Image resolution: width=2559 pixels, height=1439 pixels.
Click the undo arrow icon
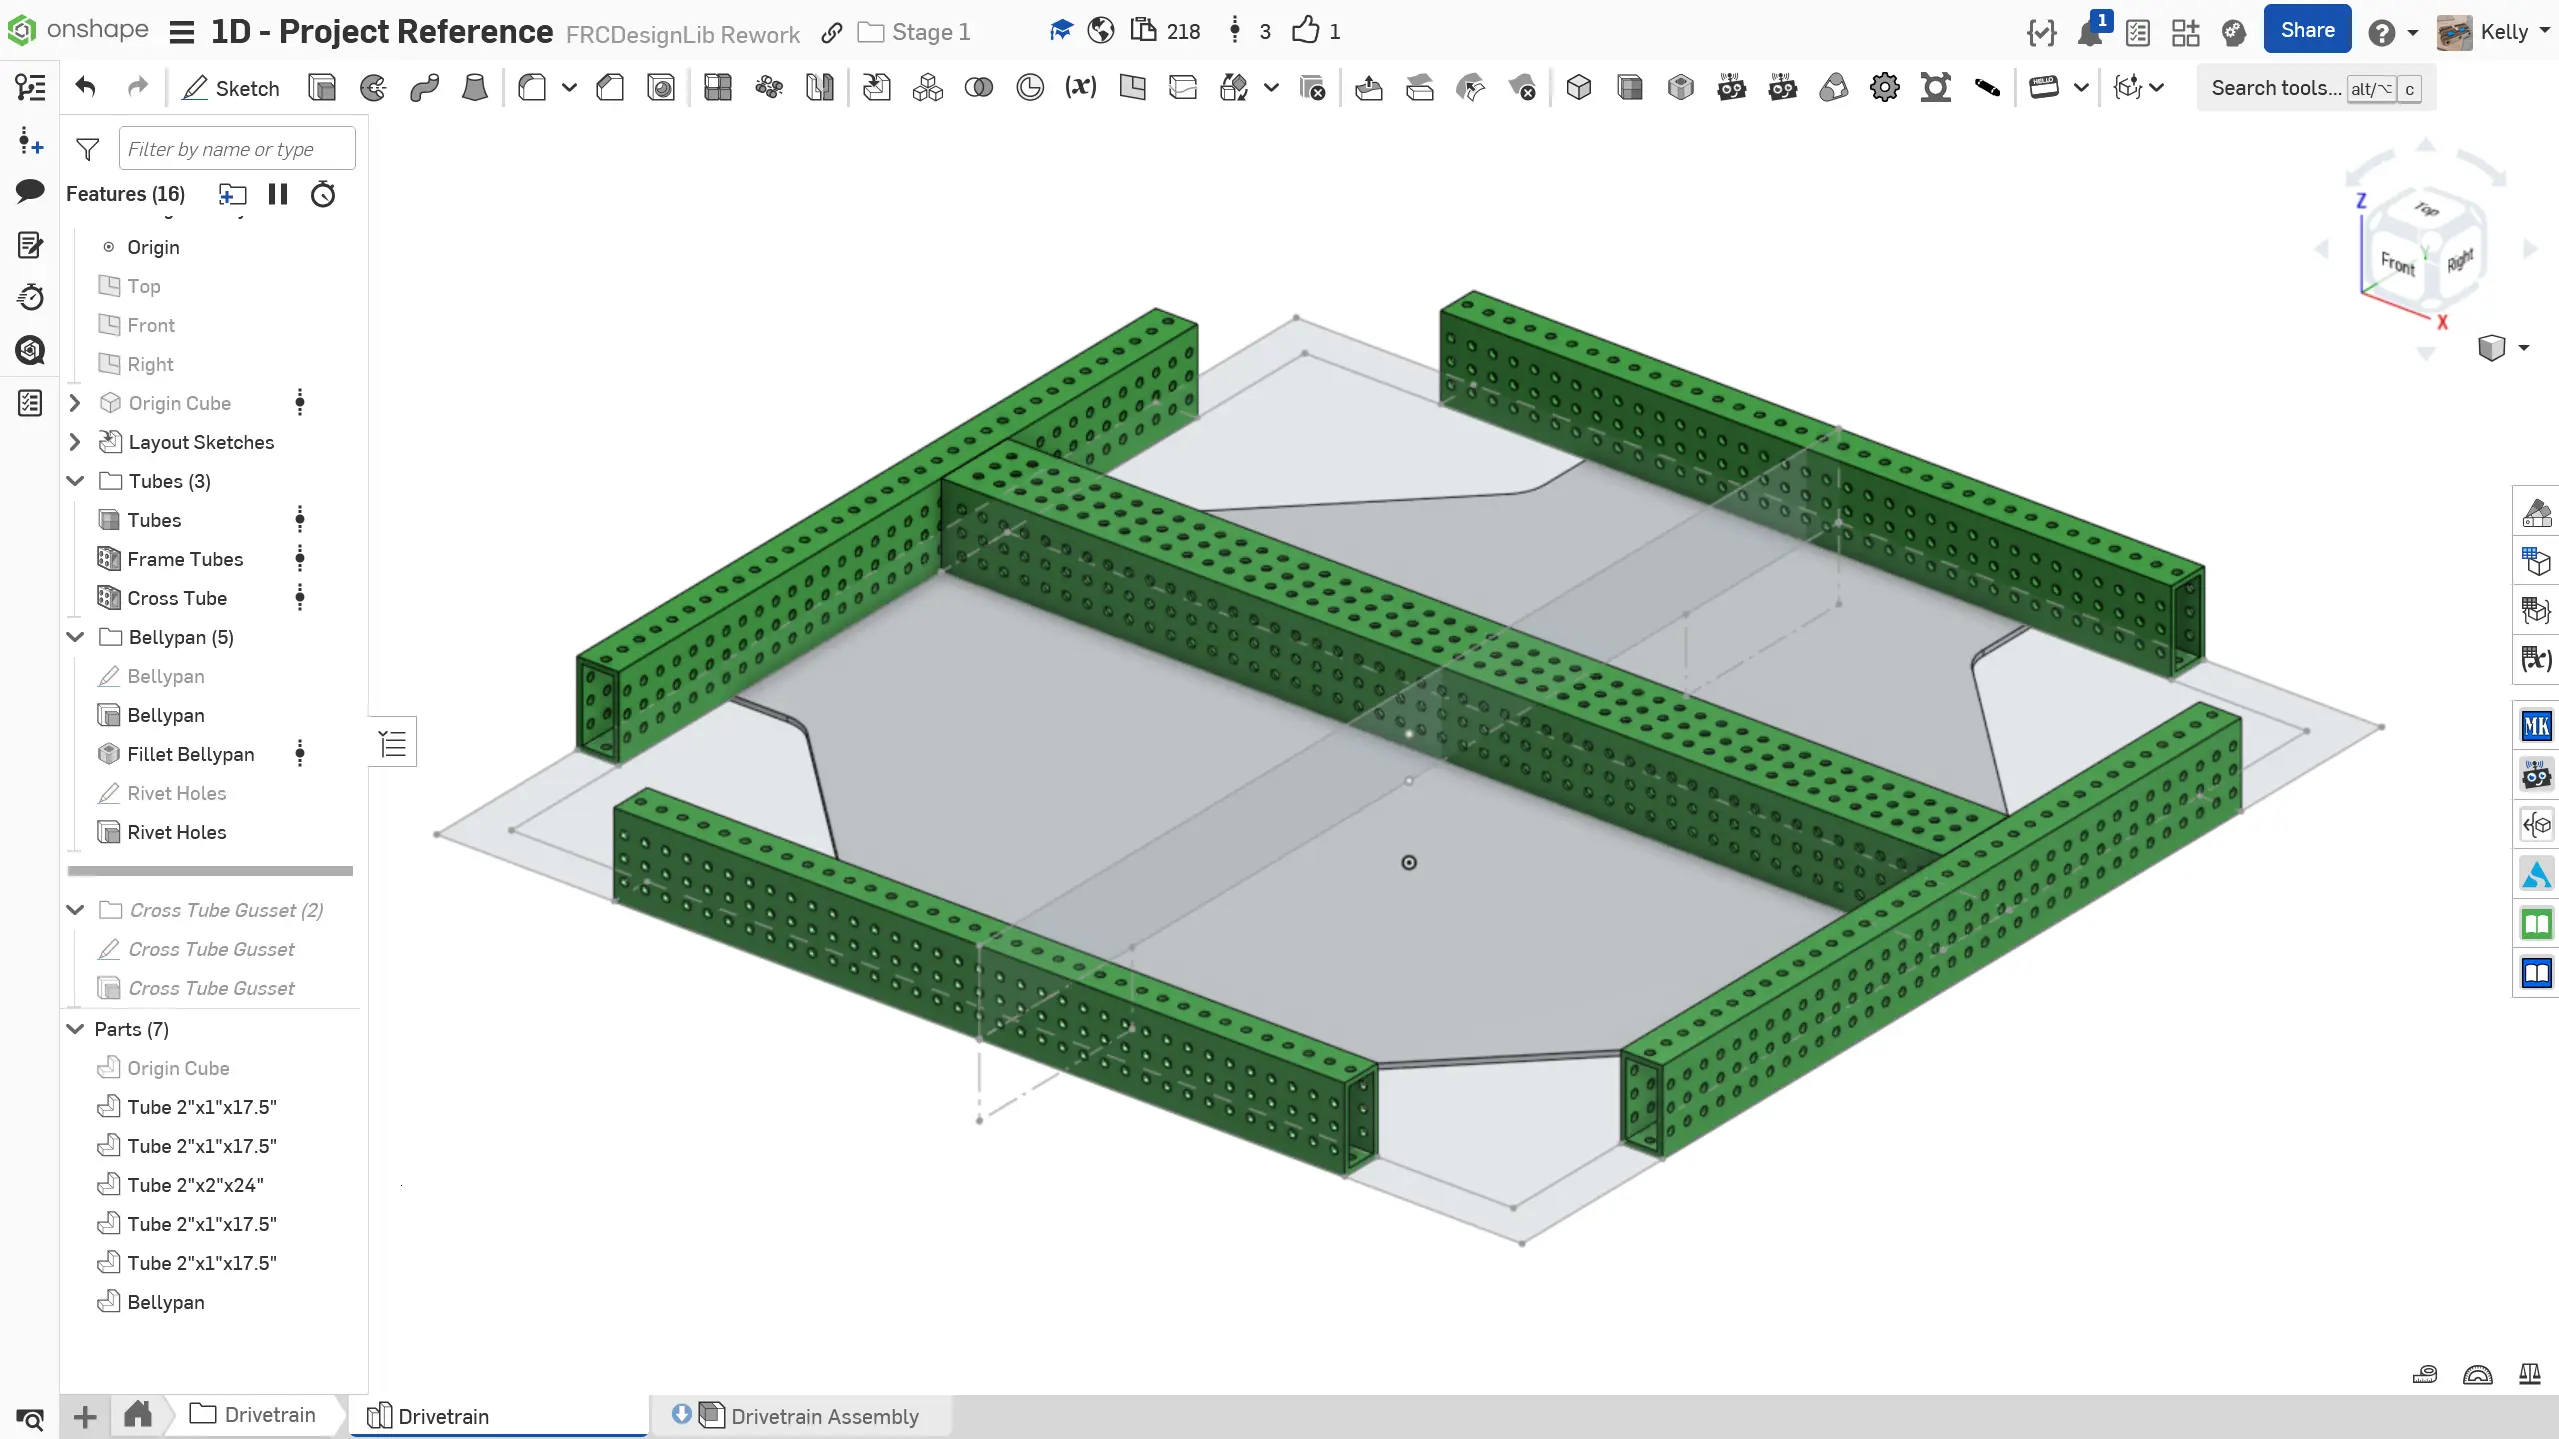(x=86, y=88)
